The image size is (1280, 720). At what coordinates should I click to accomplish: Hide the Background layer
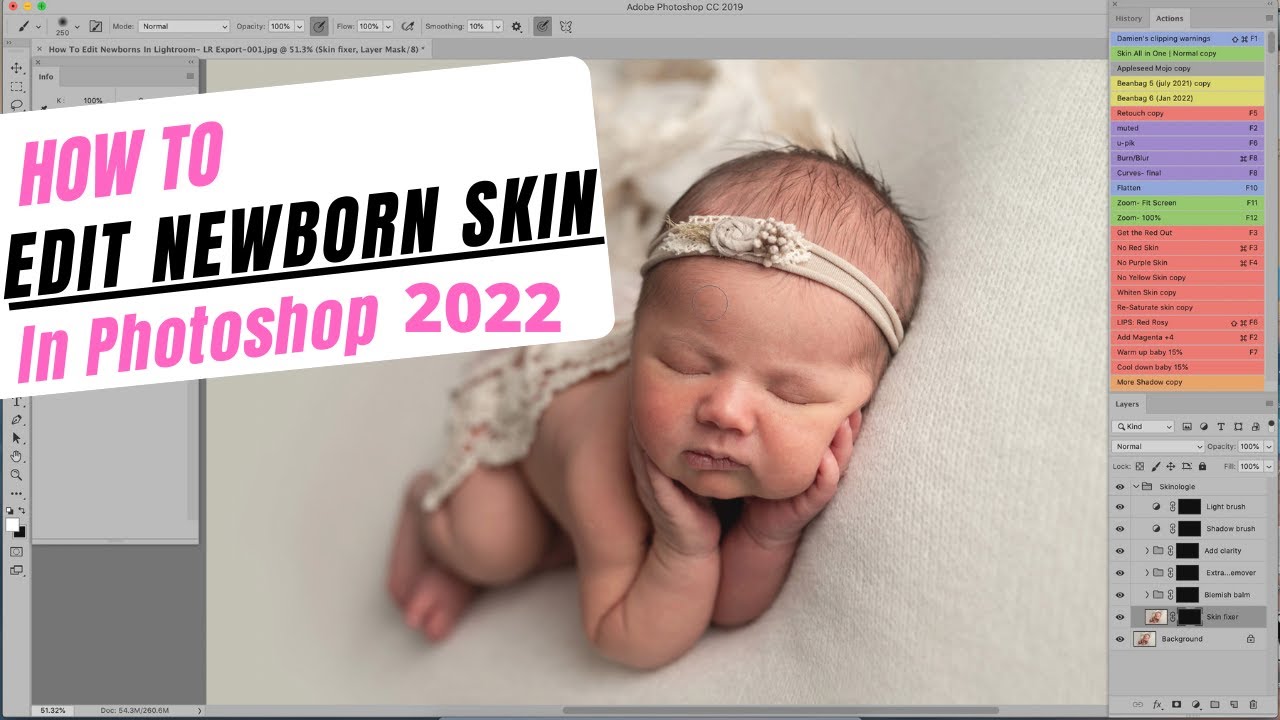coord(1120,639)
